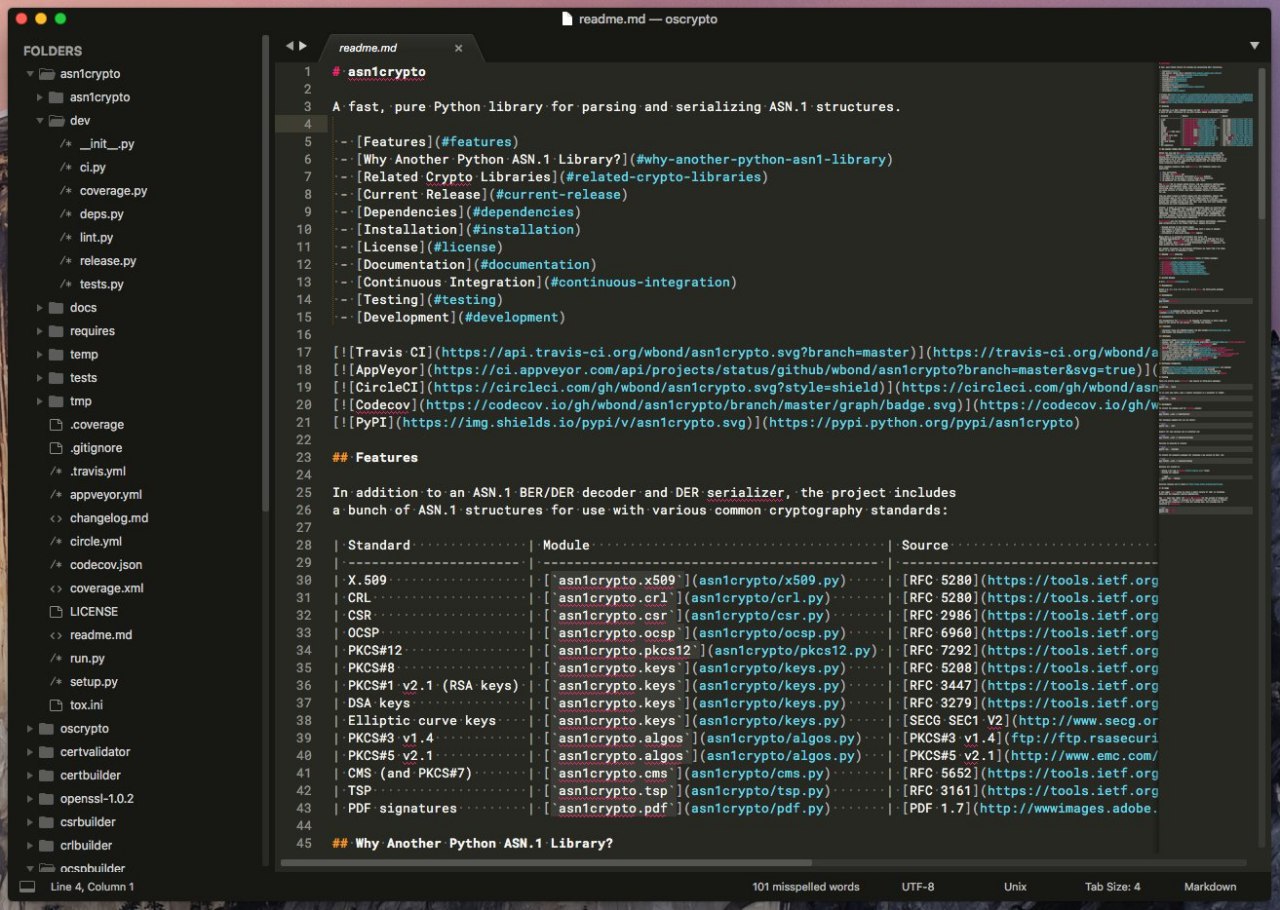Open tests.py file
The image size is (1280, 910).
[102, 285]
